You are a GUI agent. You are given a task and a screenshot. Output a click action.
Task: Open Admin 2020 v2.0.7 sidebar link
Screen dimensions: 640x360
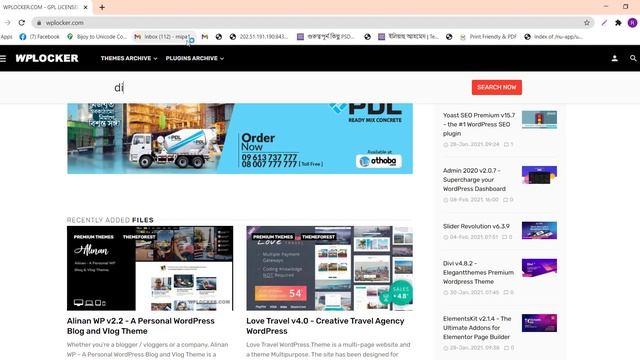474,180
